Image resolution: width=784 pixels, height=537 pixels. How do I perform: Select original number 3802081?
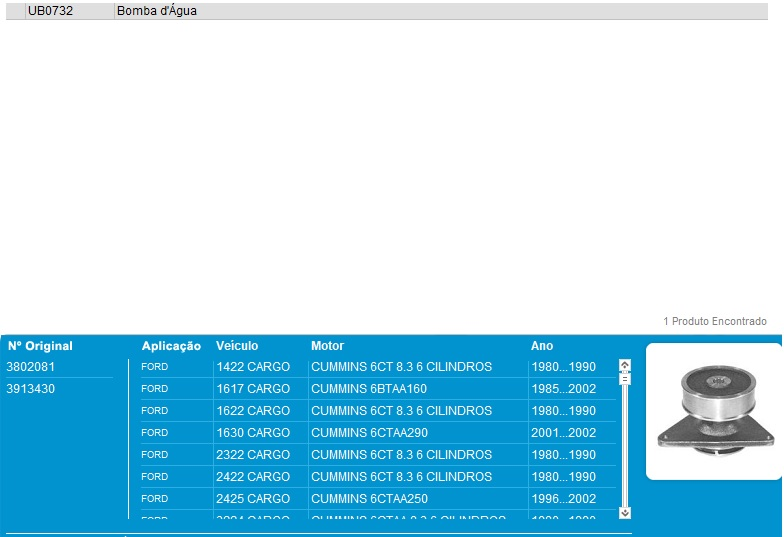pos(31,367)
